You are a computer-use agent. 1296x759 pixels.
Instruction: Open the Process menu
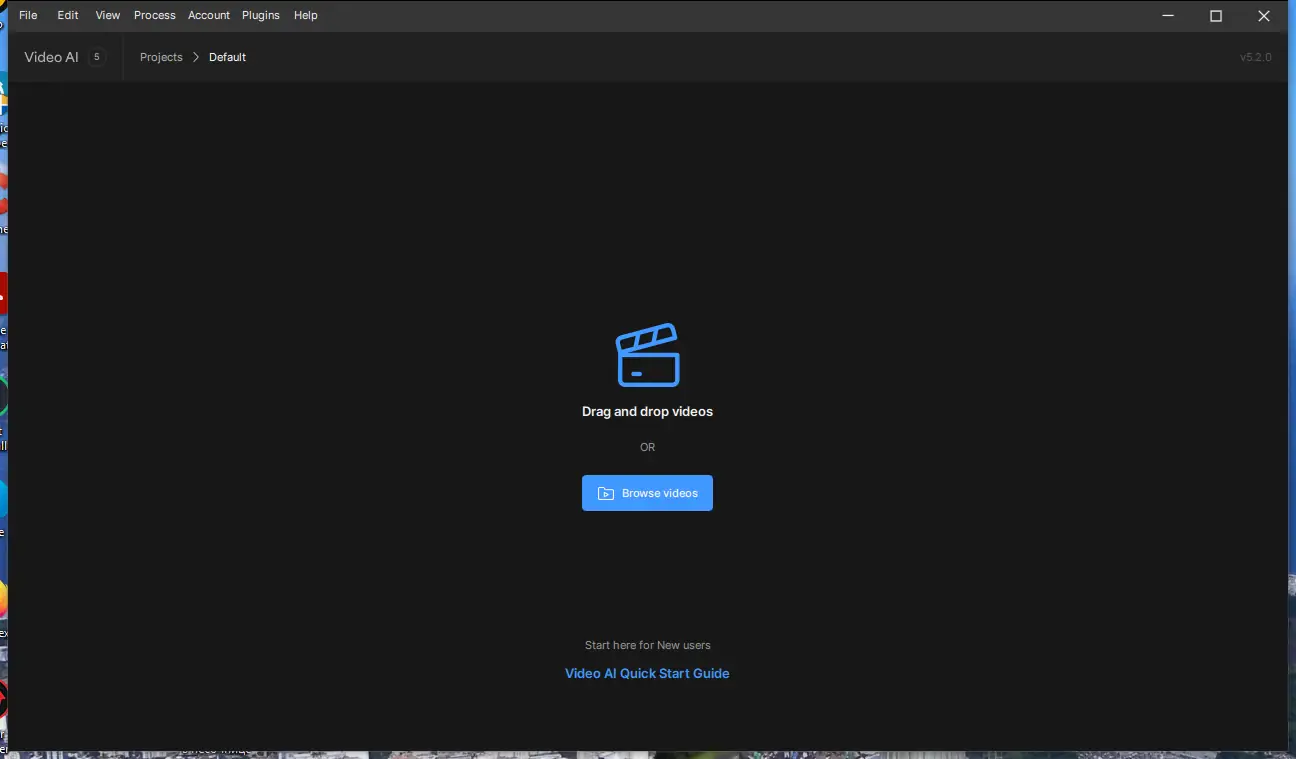tap(155, 15)
